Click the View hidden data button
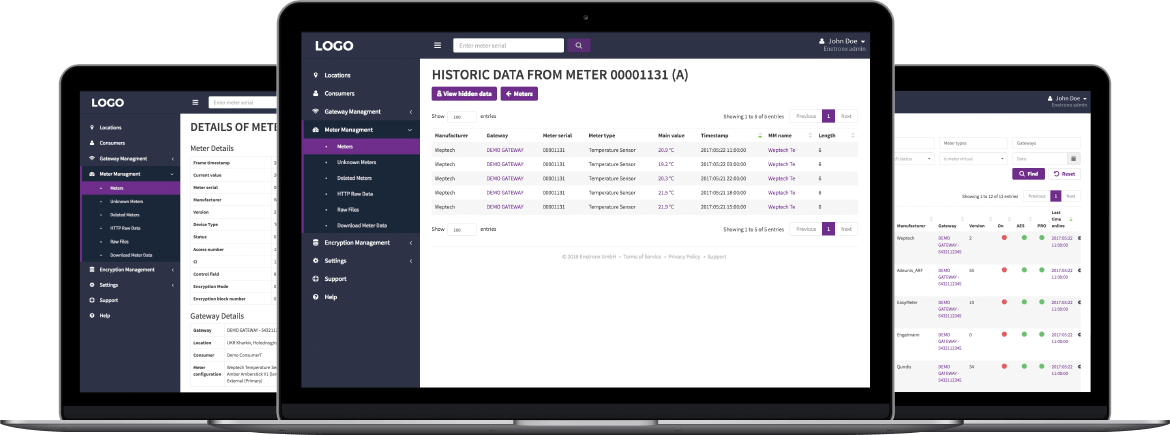 [464, 94]
